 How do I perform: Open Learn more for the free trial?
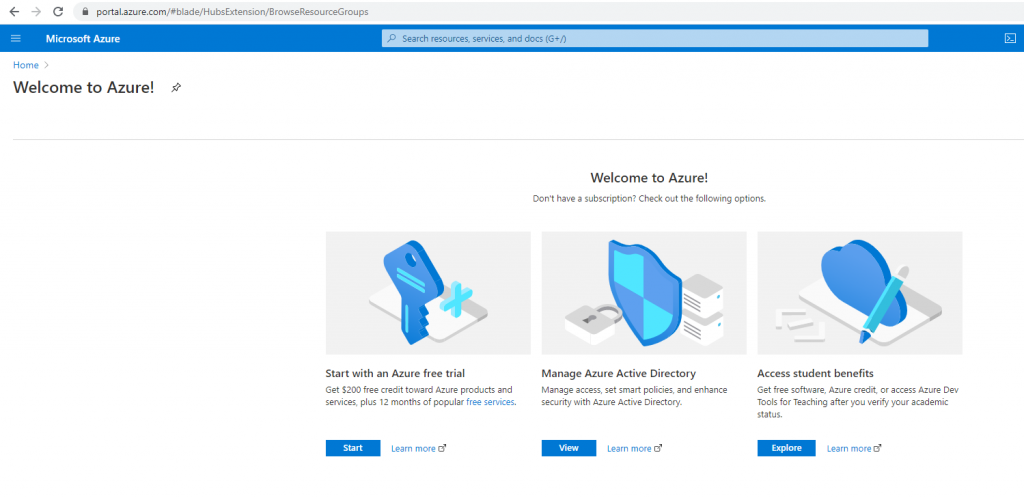pos(419,448)
